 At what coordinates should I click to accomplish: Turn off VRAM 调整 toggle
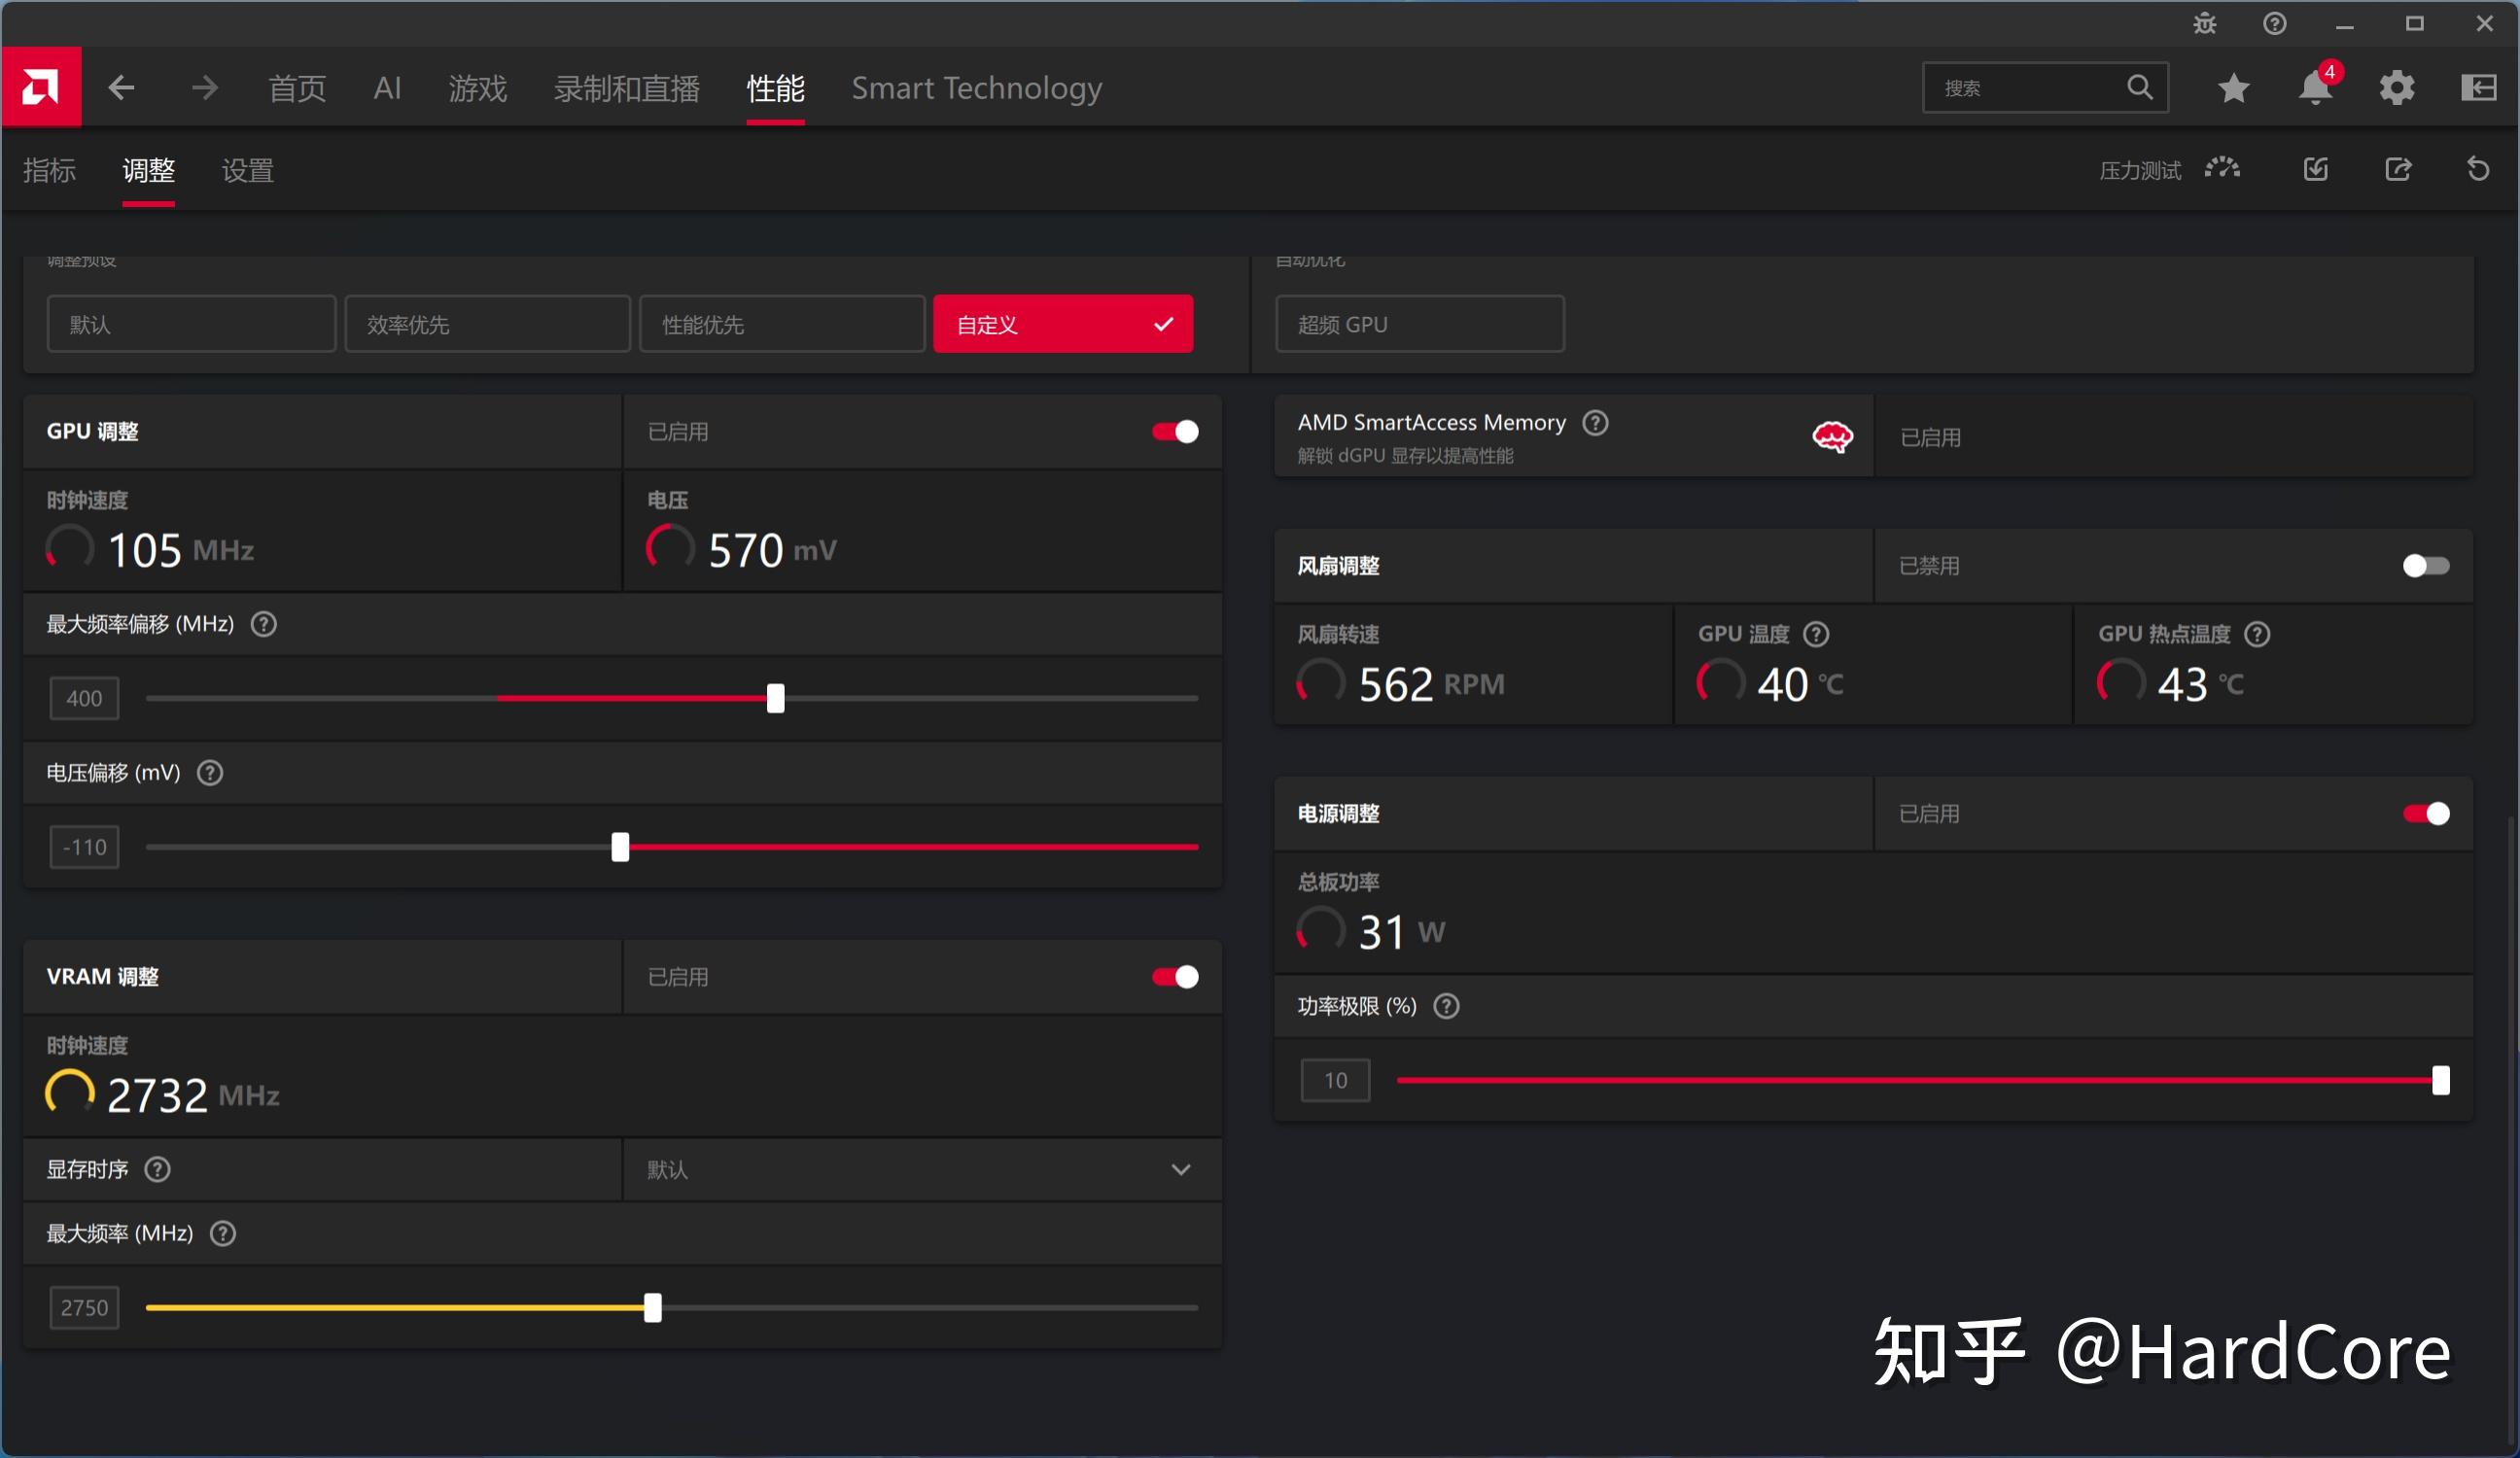point(1176,977)
